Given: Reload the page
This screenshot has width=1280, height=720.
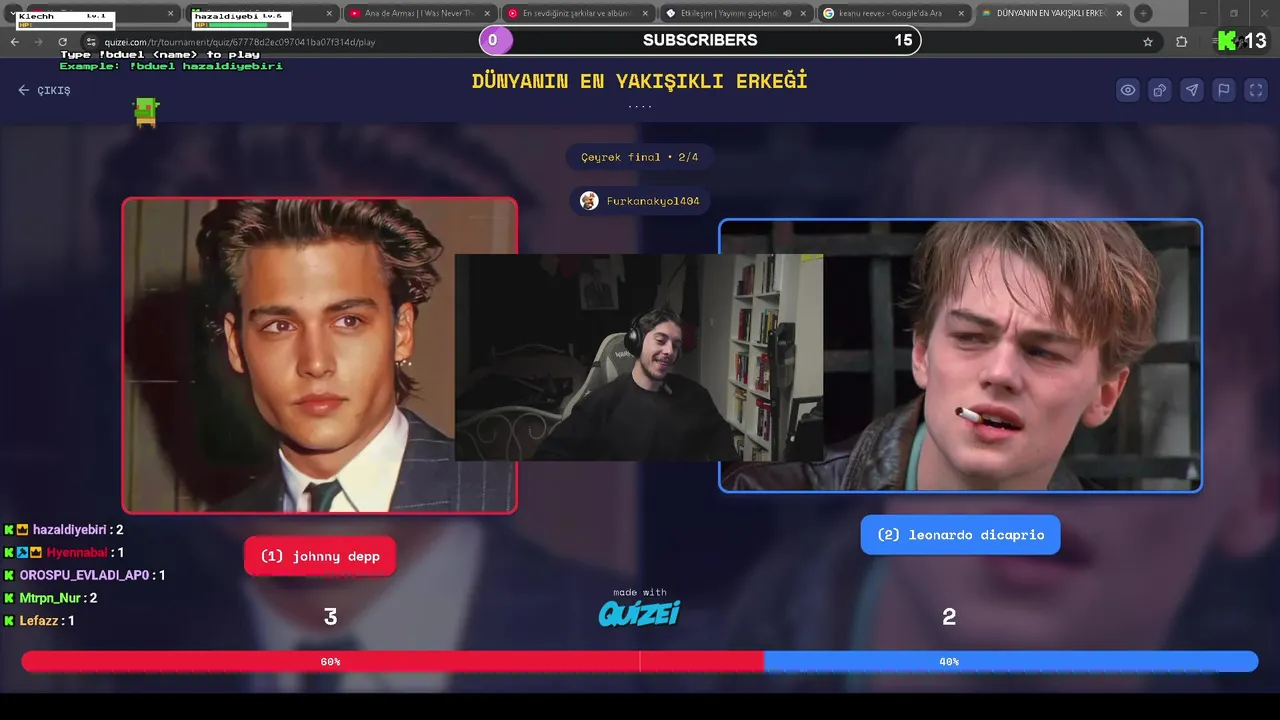Looking at the screenshot, I should [62, 42].
